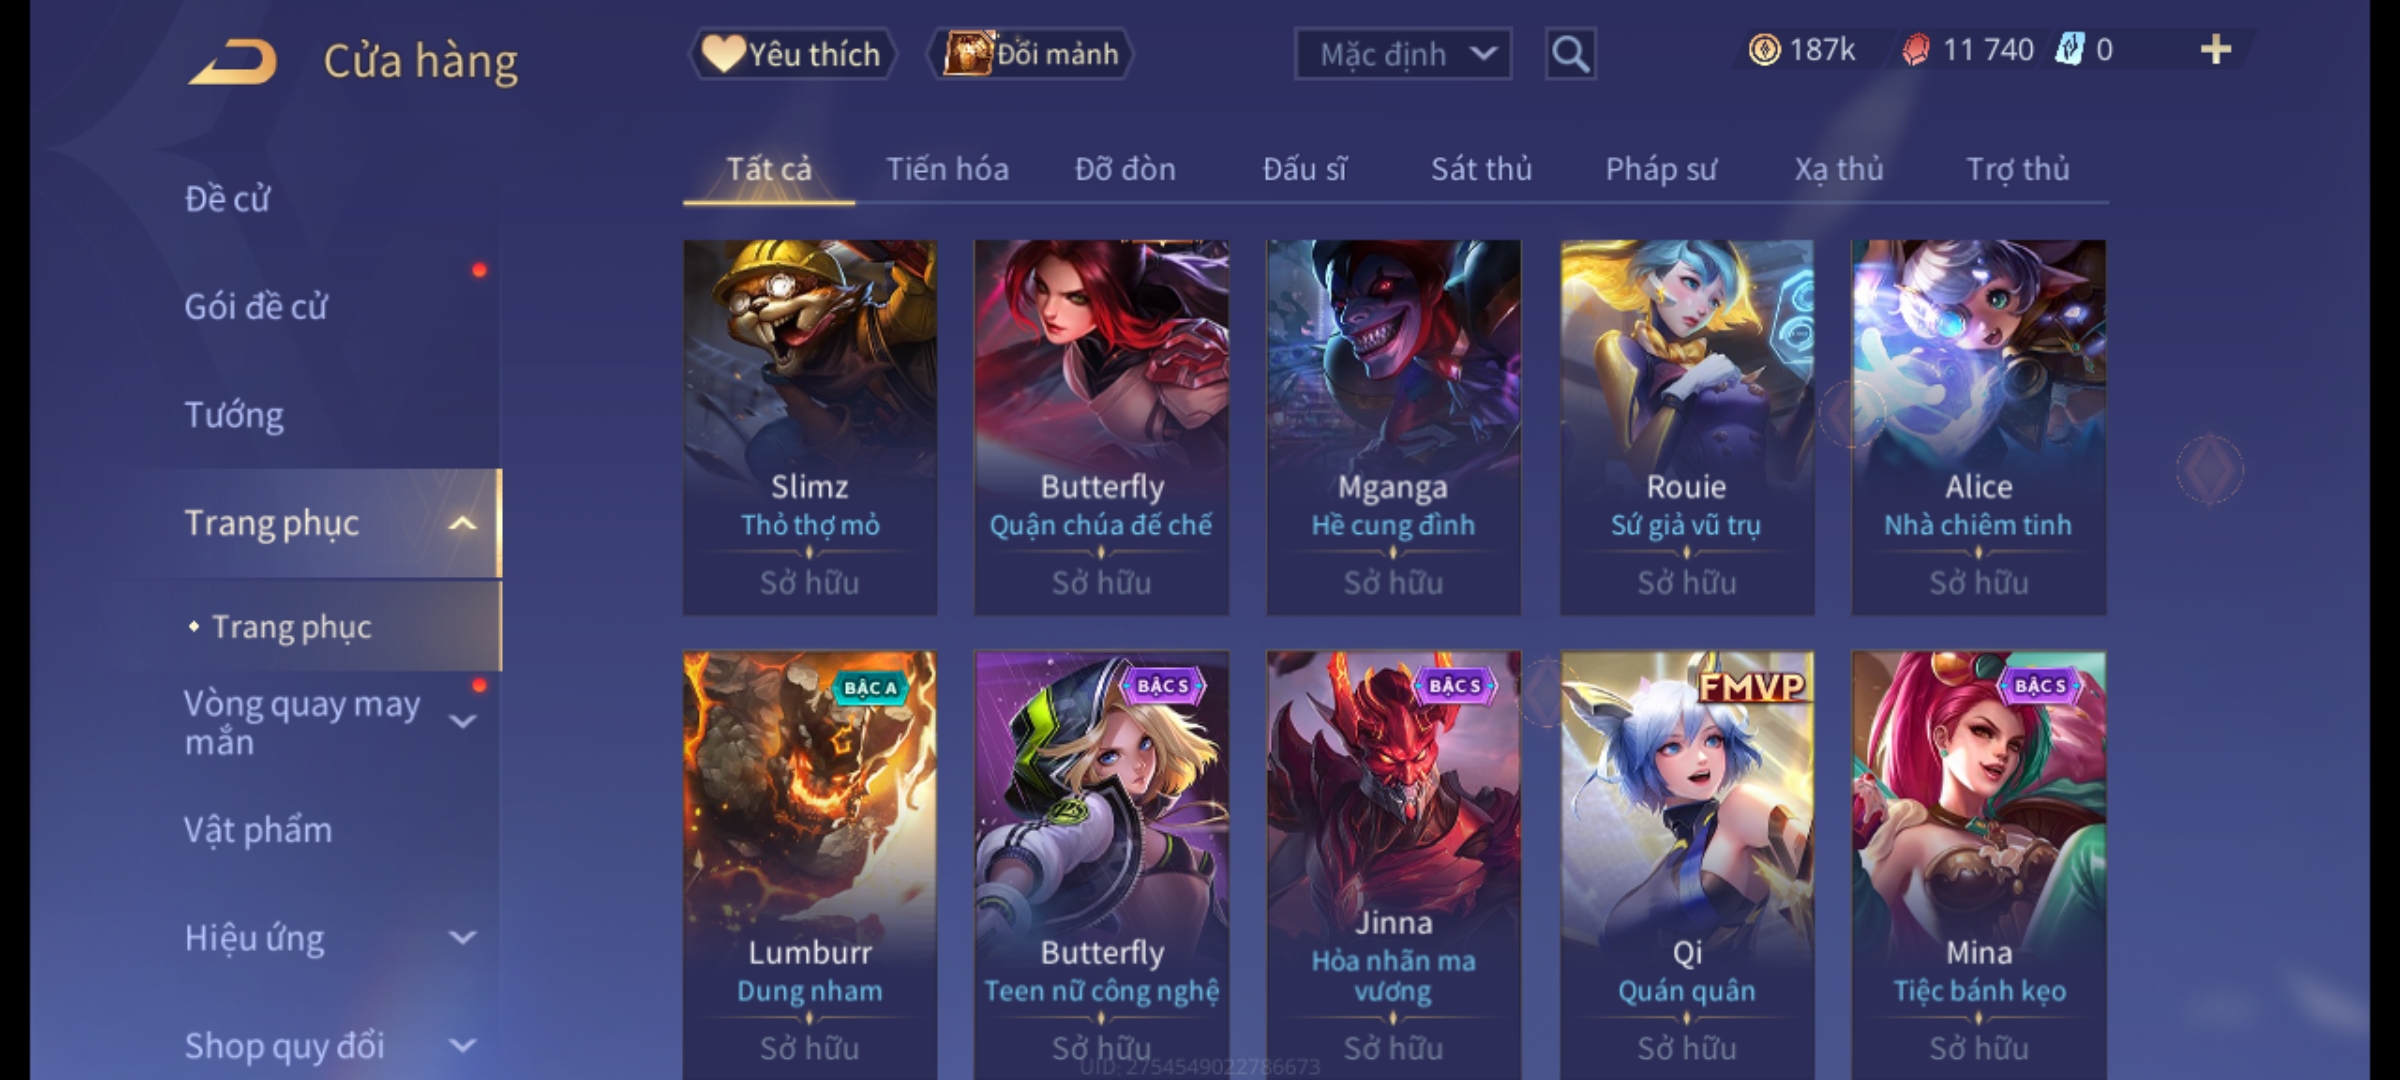The width and height of the screenshot is (2400, 1080).
Task: Open Mganga Hề cung đình skin card
Action: (1393, 427)
